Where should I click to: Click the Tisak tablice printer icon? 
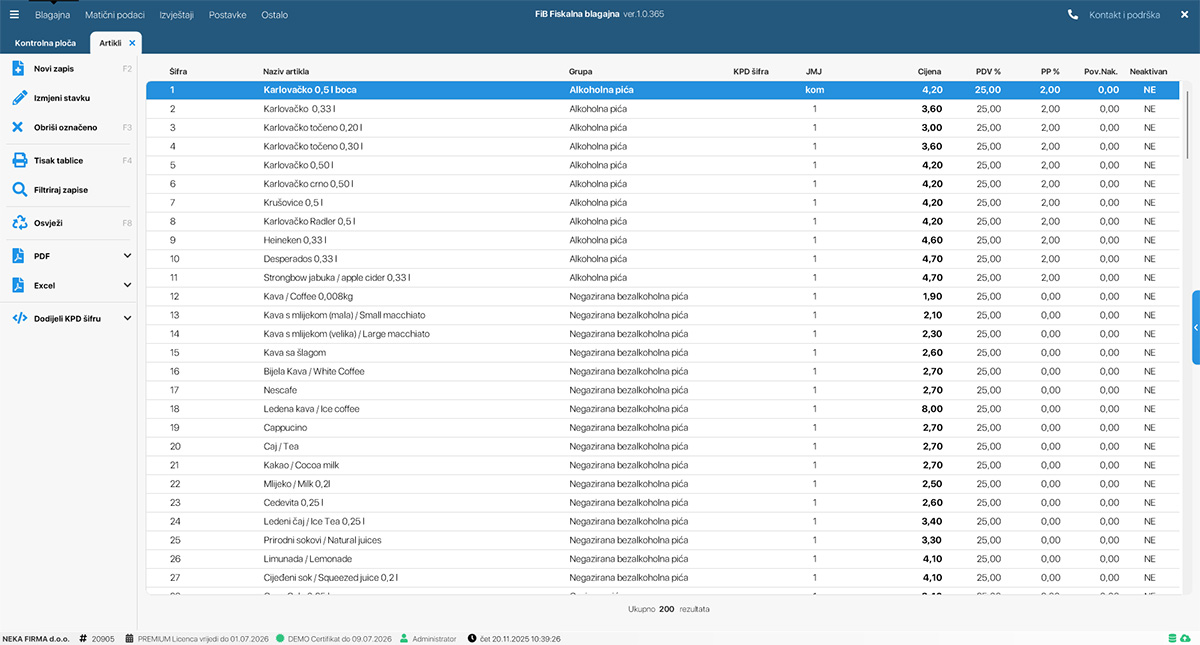point(18,160)
